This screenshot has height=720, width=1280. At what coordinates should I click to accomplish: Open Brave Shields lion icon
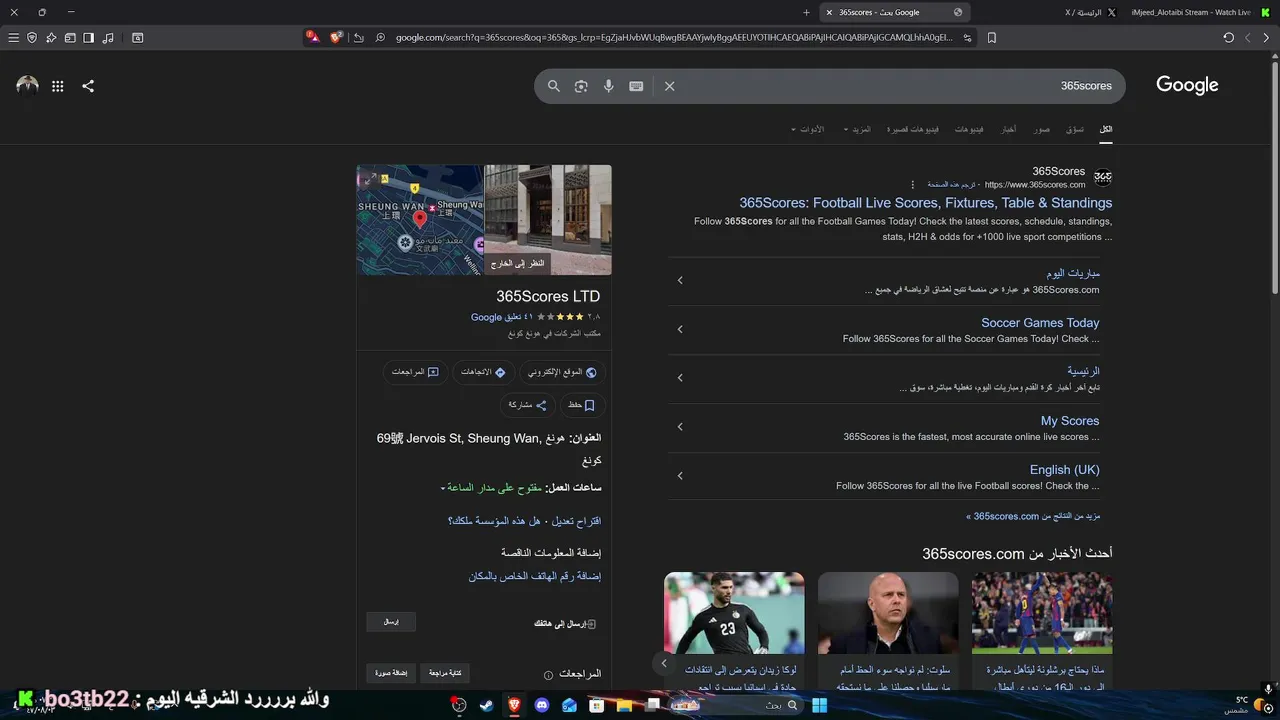tap(336, 37)
